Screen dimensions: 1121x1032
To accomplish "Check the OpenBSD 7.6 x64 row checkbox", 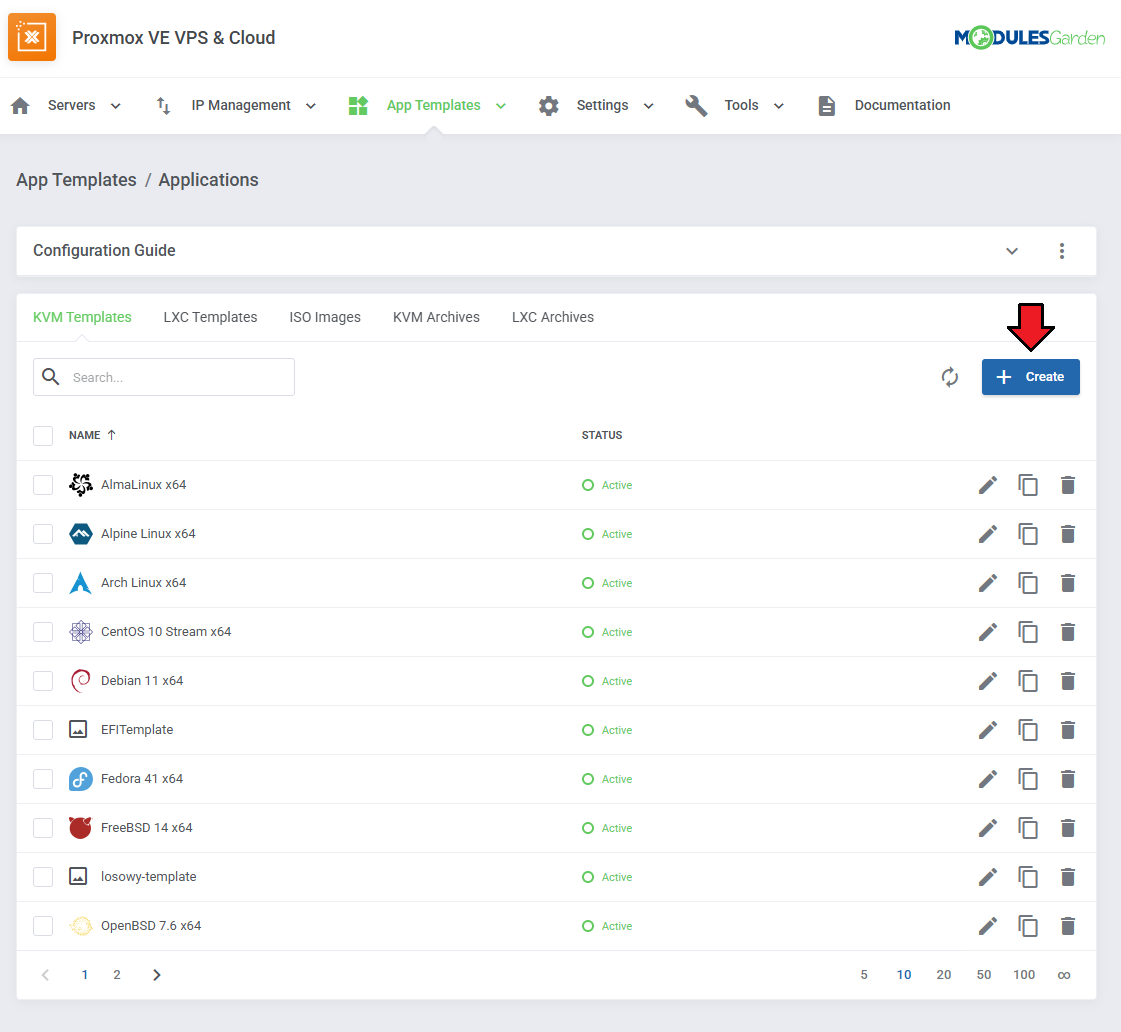I will tap(43, 926).
